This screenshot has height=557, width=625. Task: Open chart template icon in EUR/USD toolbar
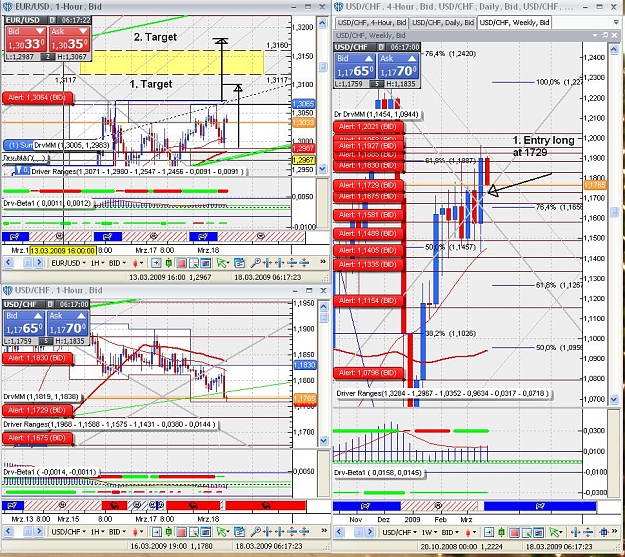point(239,263)
